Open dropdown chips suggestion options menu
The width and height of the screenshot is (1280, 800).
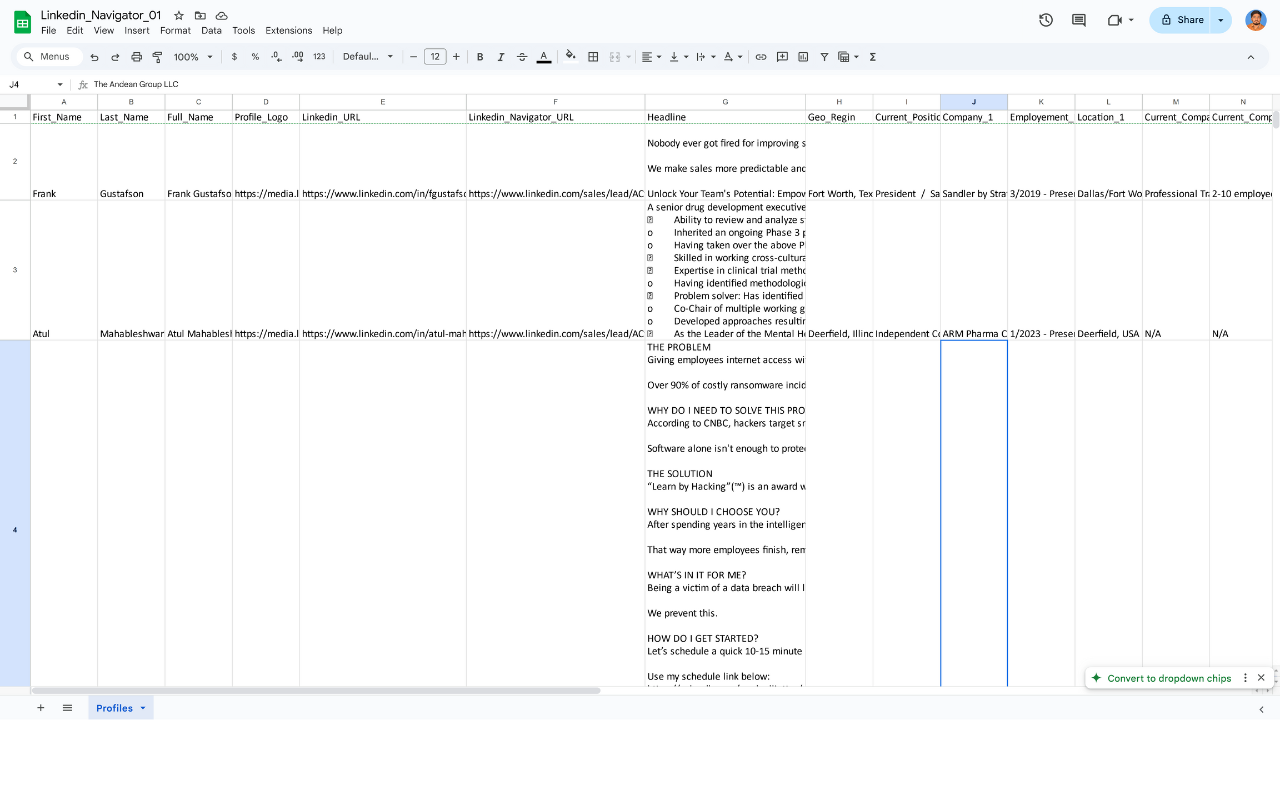(1245, 678)
